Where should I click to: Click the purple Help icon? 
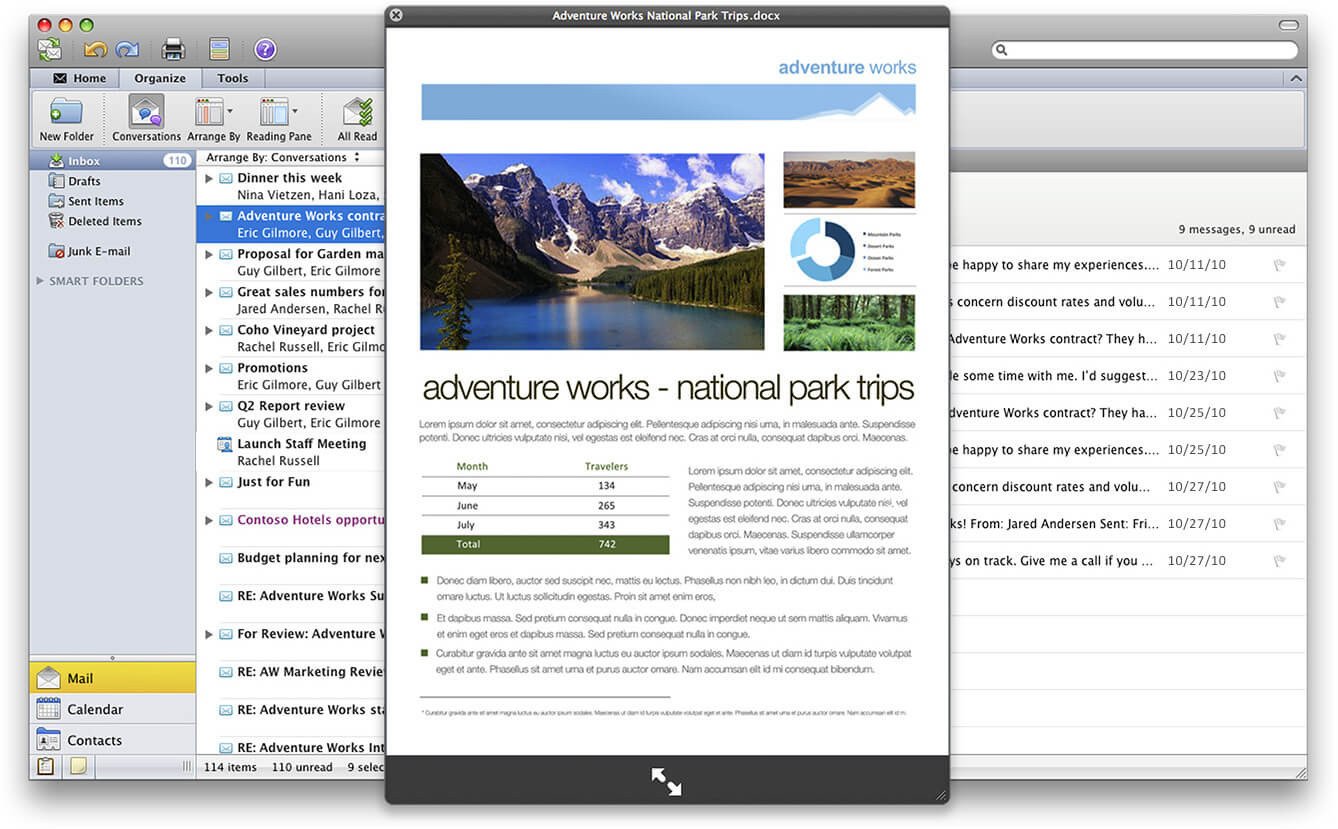[263, 48]
